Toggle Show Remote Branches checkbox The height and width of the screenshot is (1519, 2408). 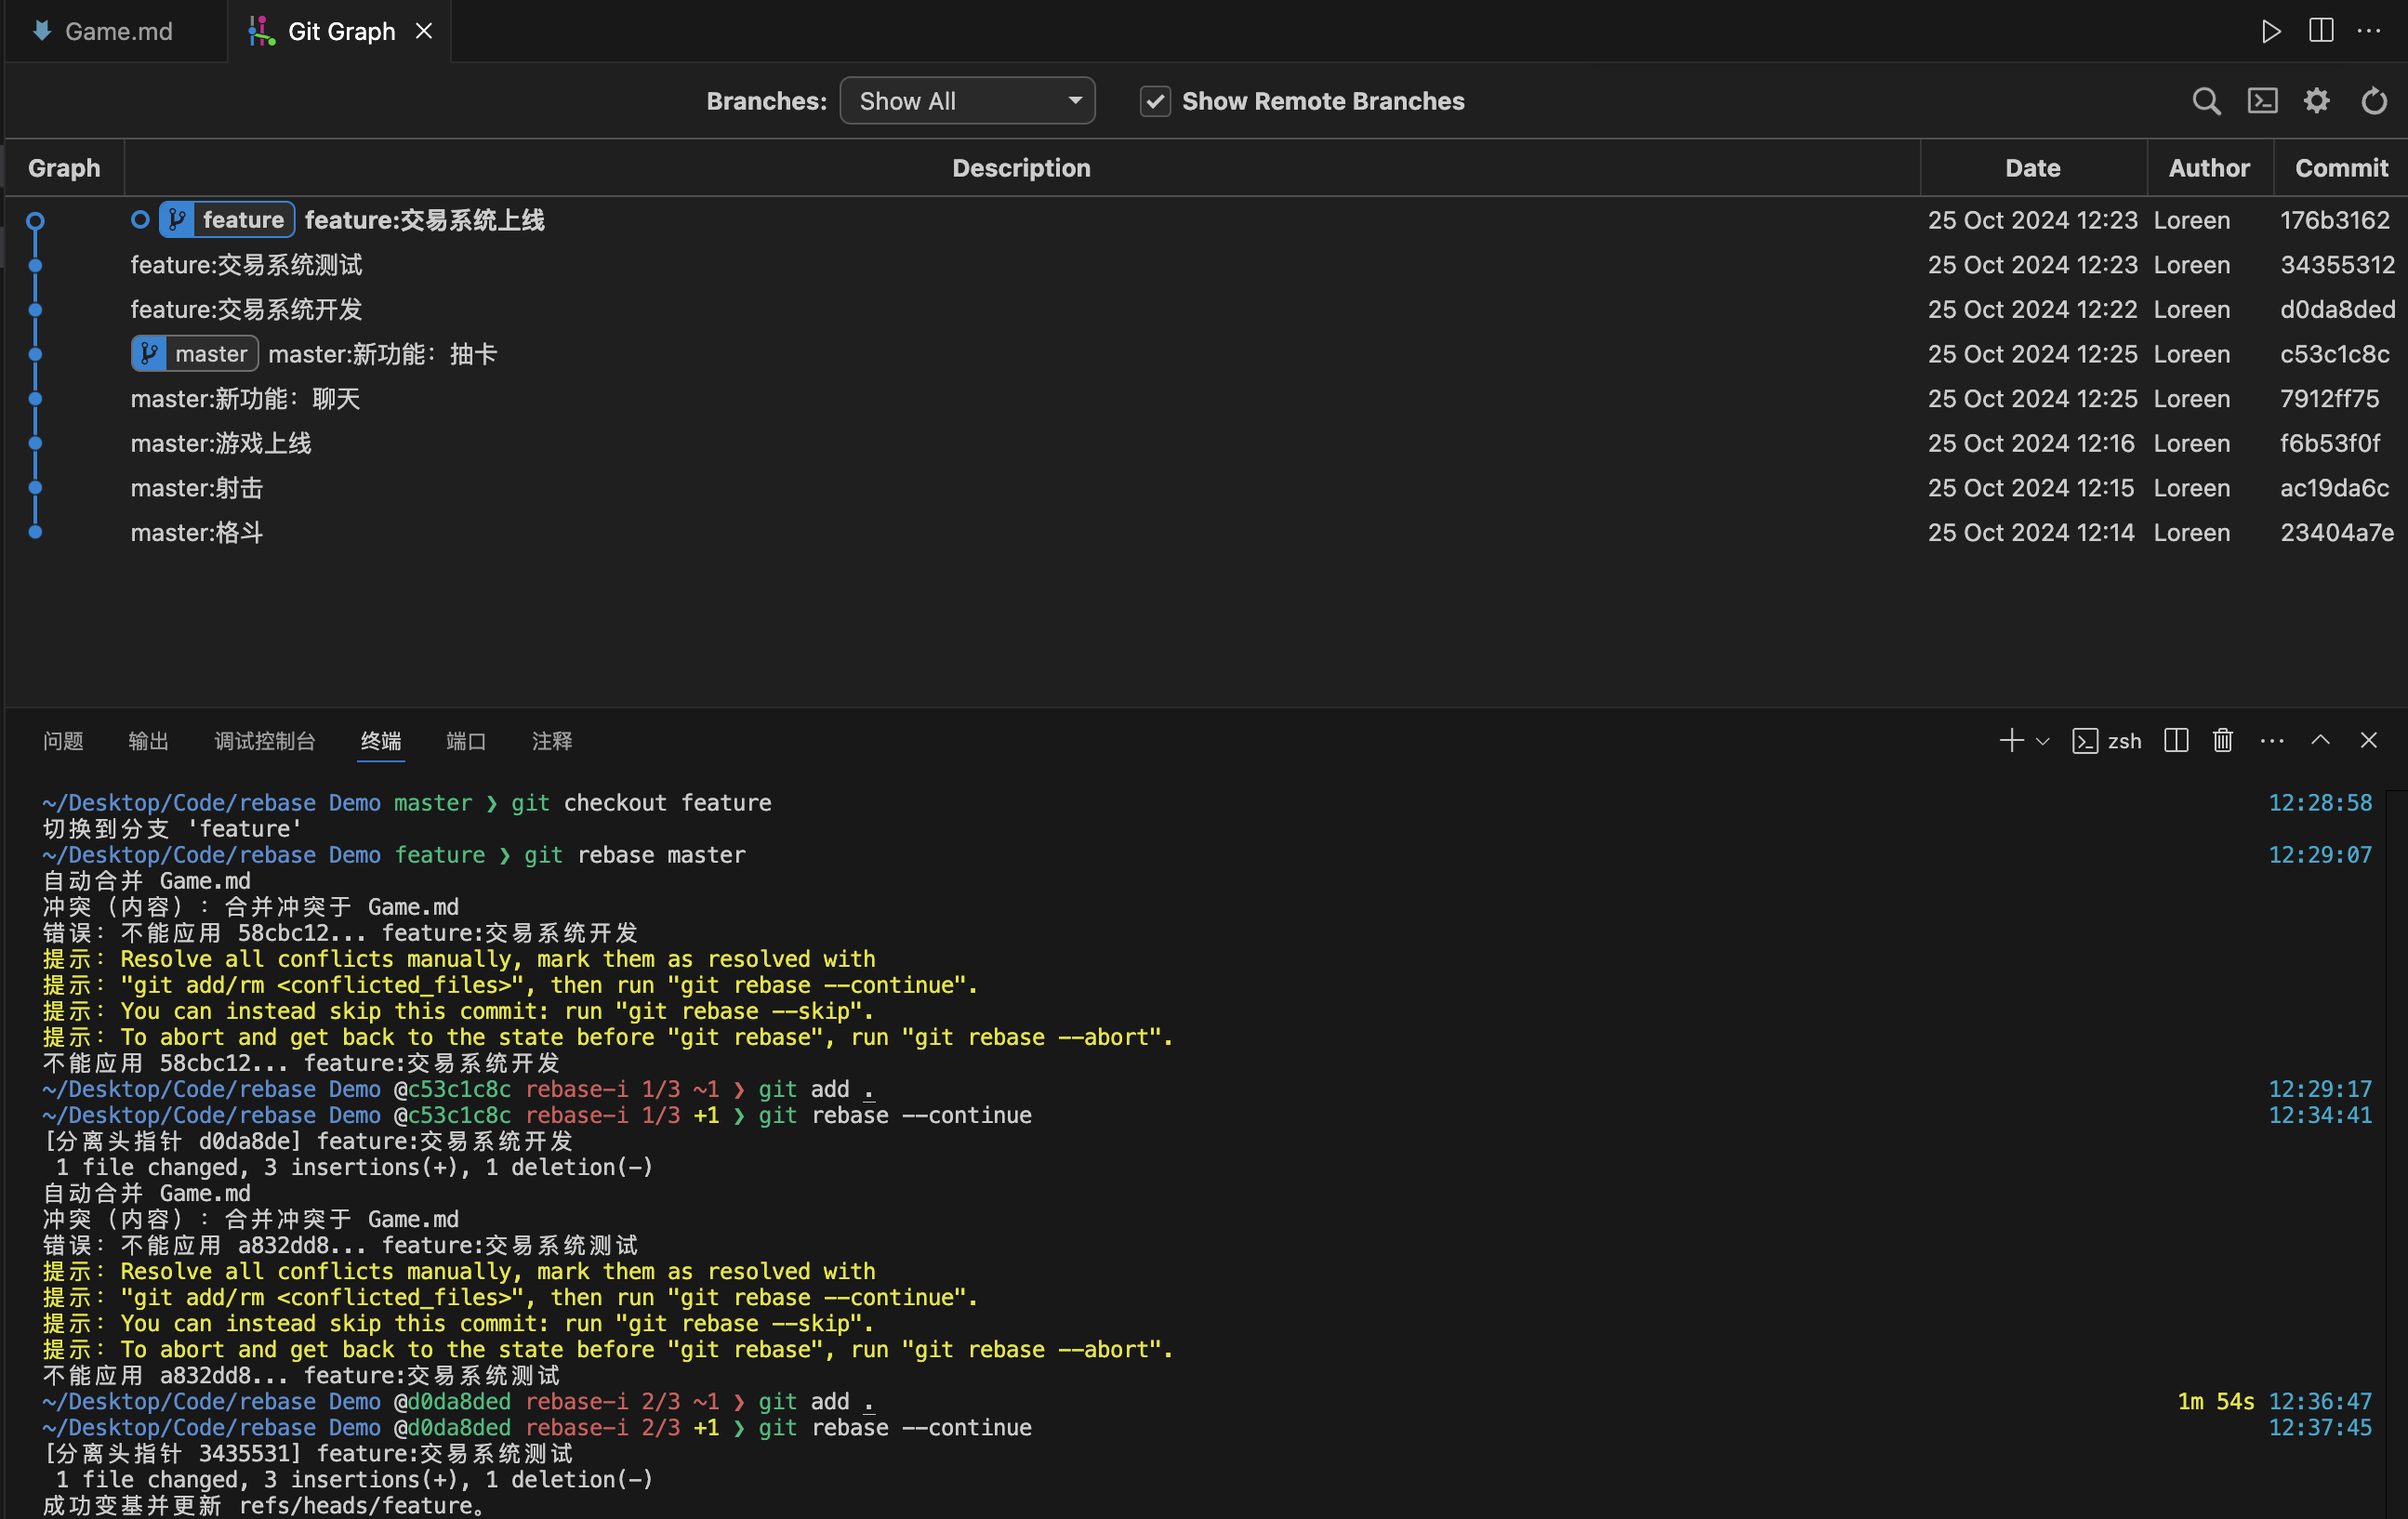1155,101
